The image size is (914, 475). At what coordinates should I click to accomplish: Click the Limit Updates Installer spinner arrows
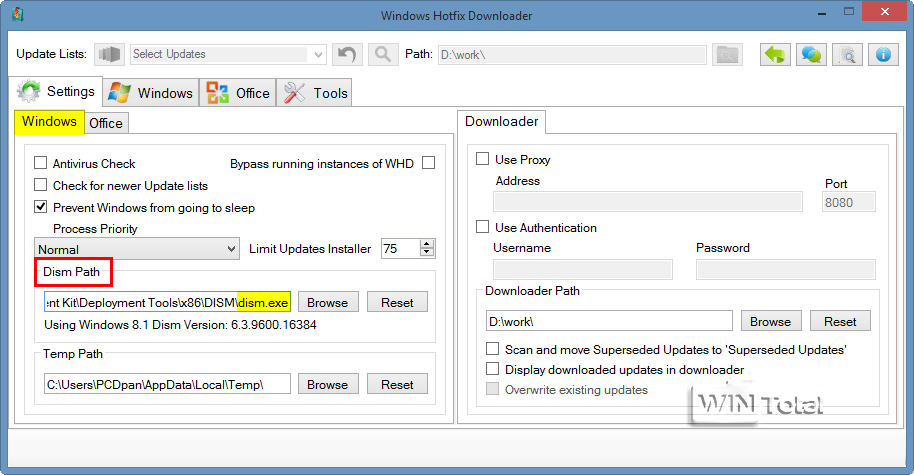tap(427, 248)
